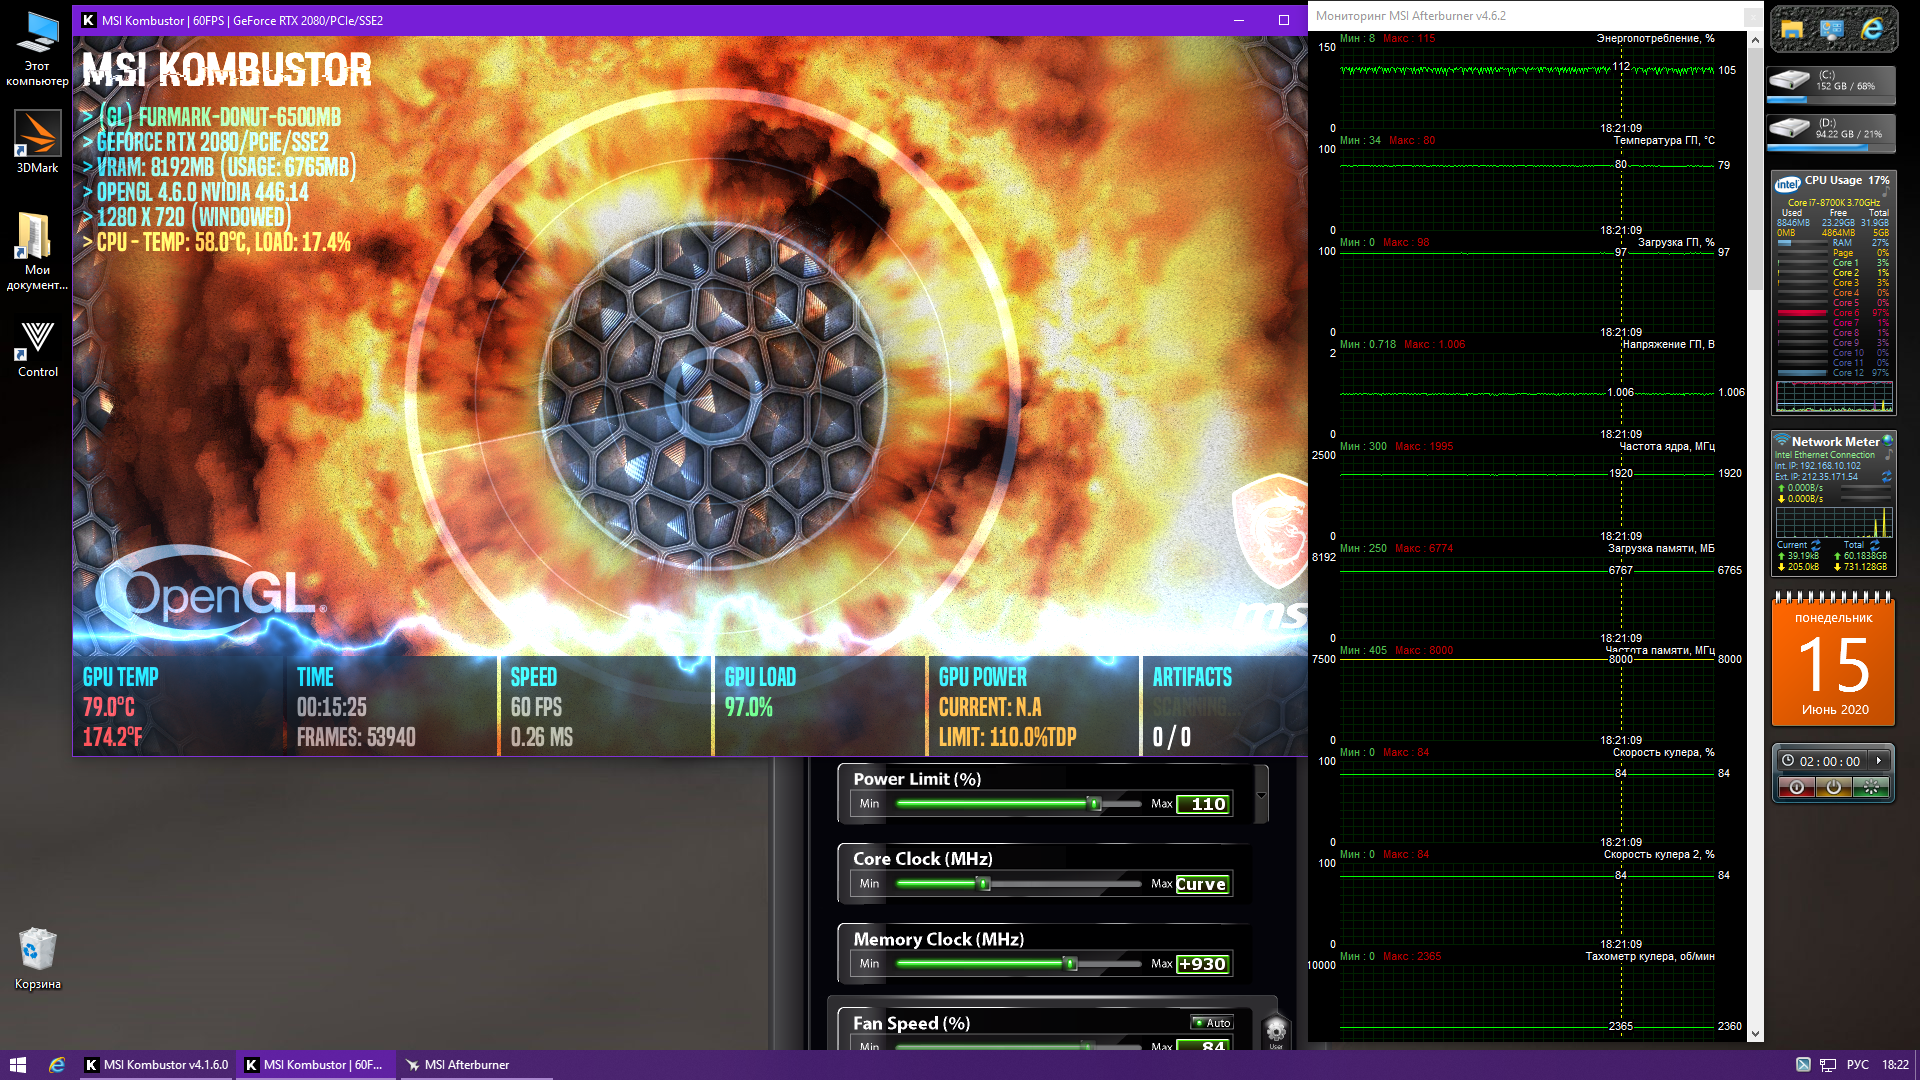Click the Core Clock Curve value box
Viewport: 1920px width, 1080px height.
pos(1201,884)
